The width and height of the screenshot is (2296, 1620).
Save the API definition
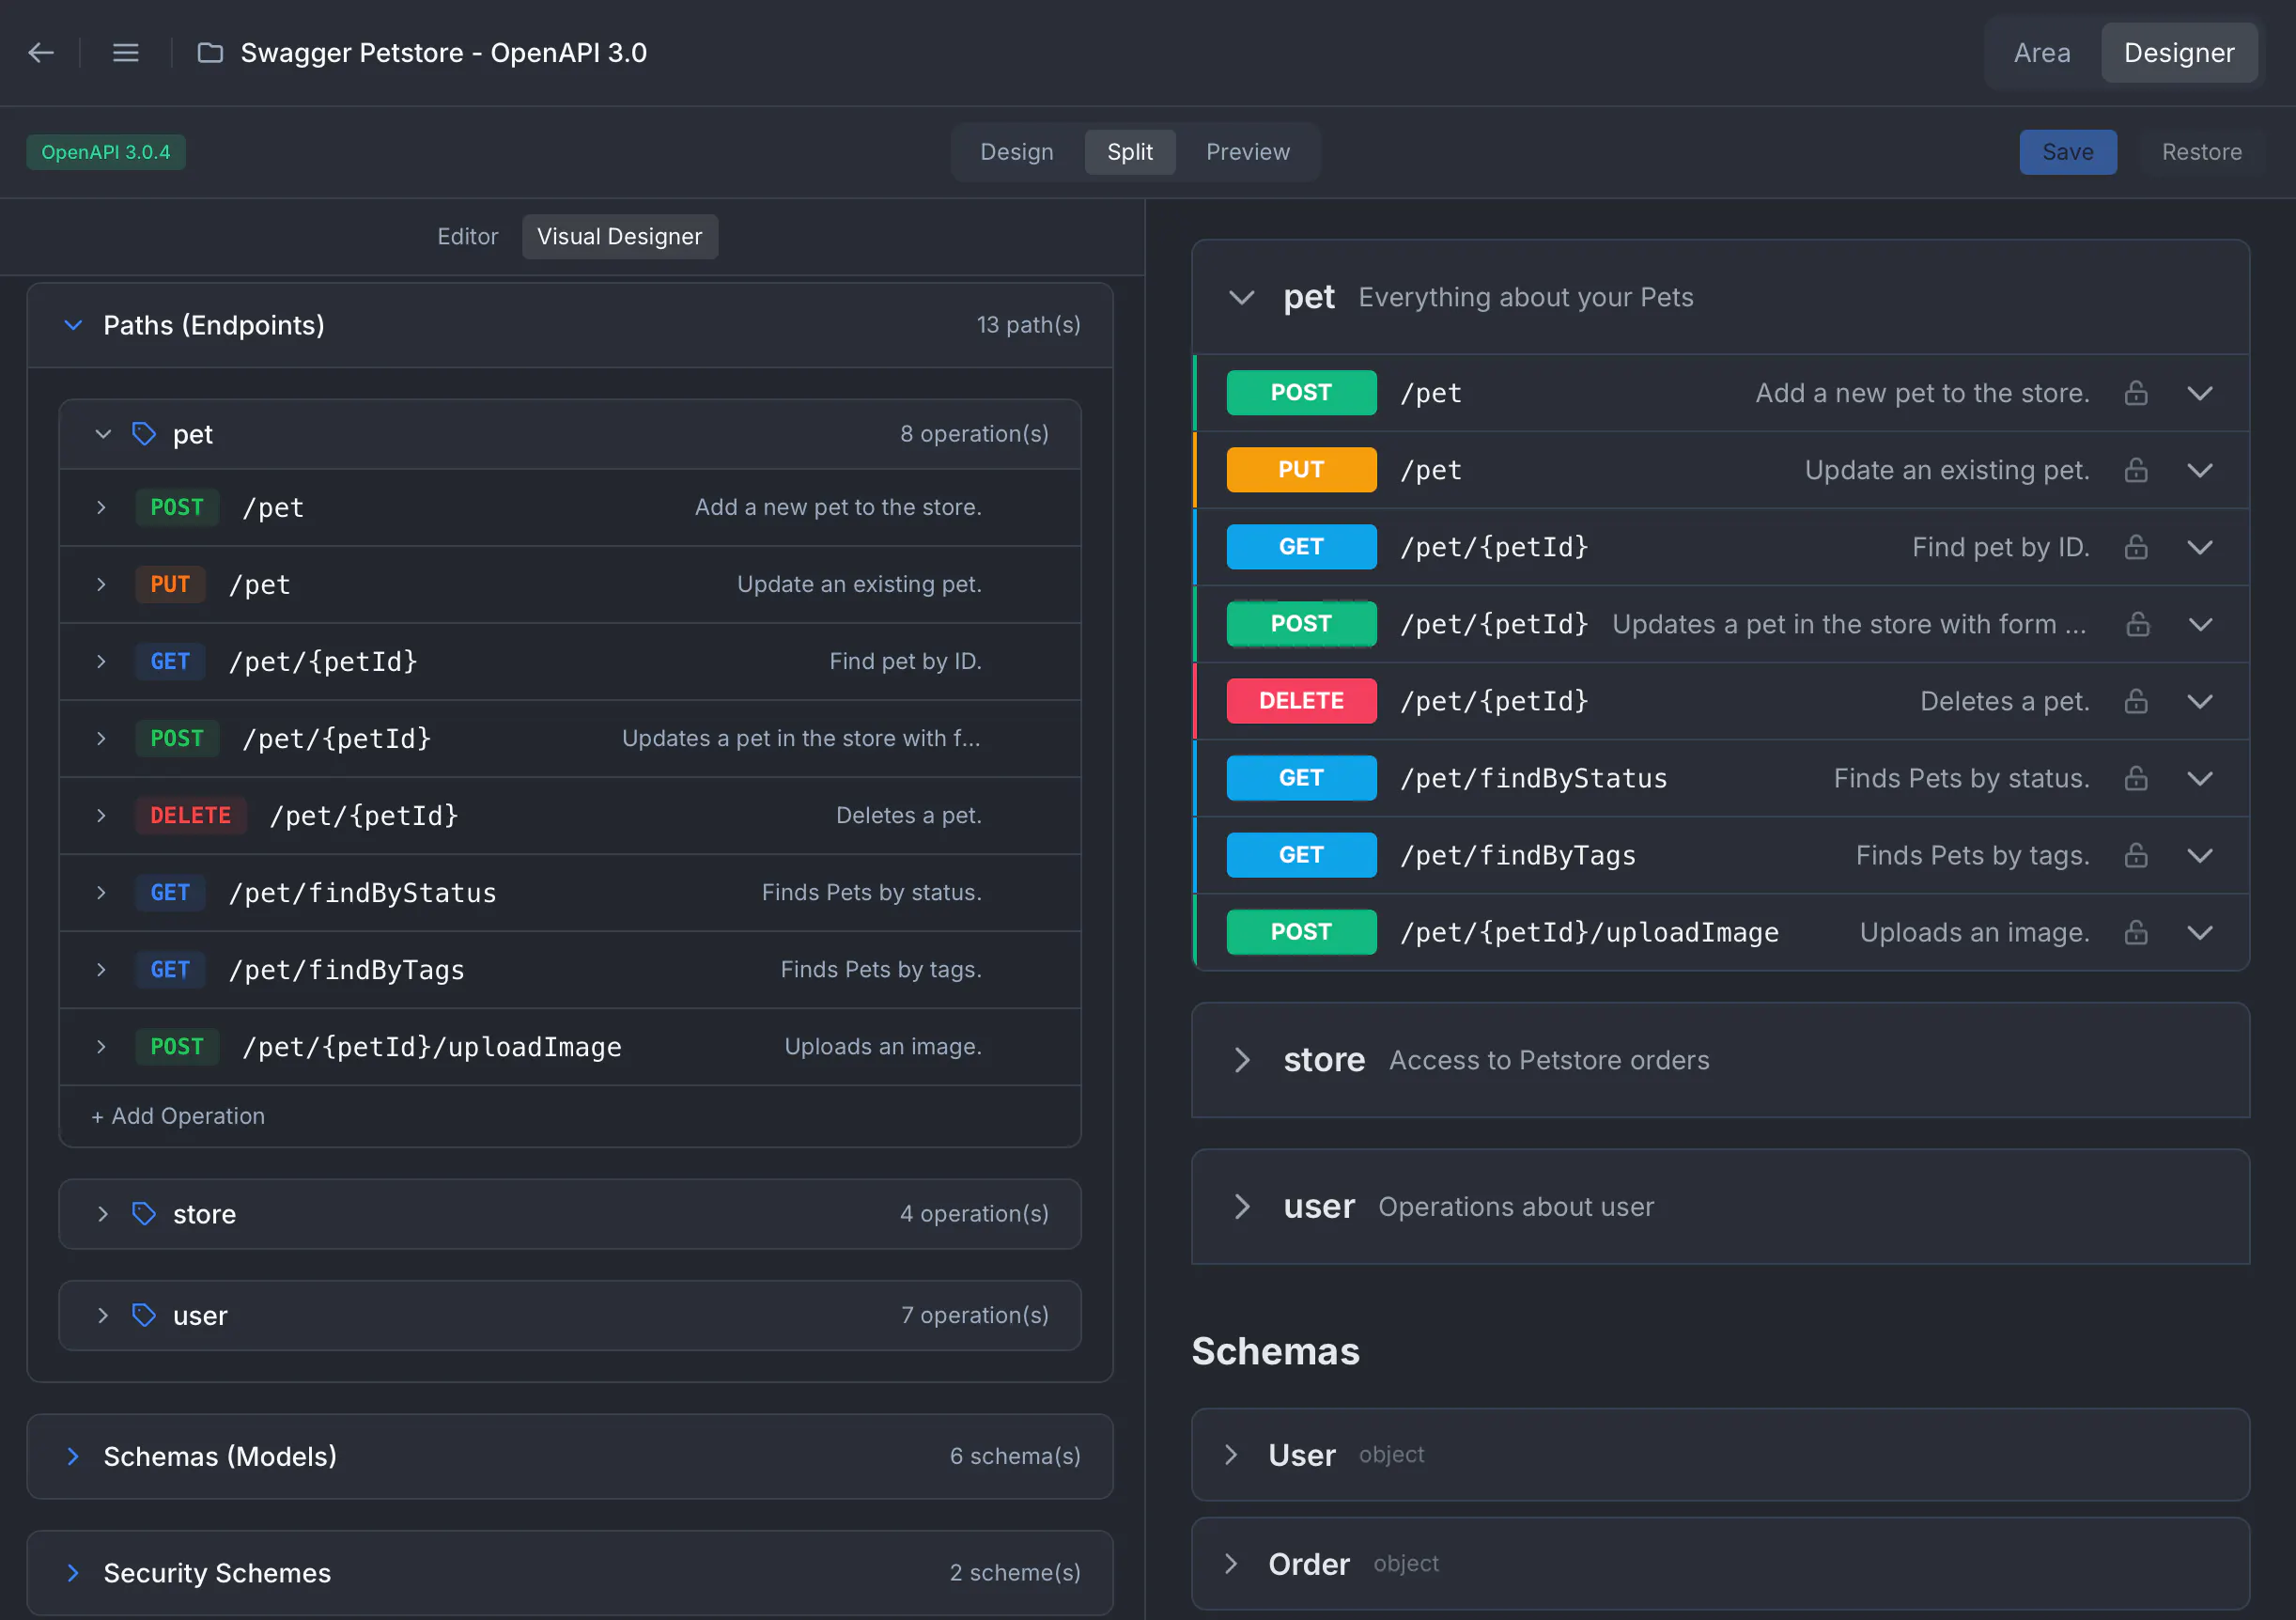pos(2067,152)
